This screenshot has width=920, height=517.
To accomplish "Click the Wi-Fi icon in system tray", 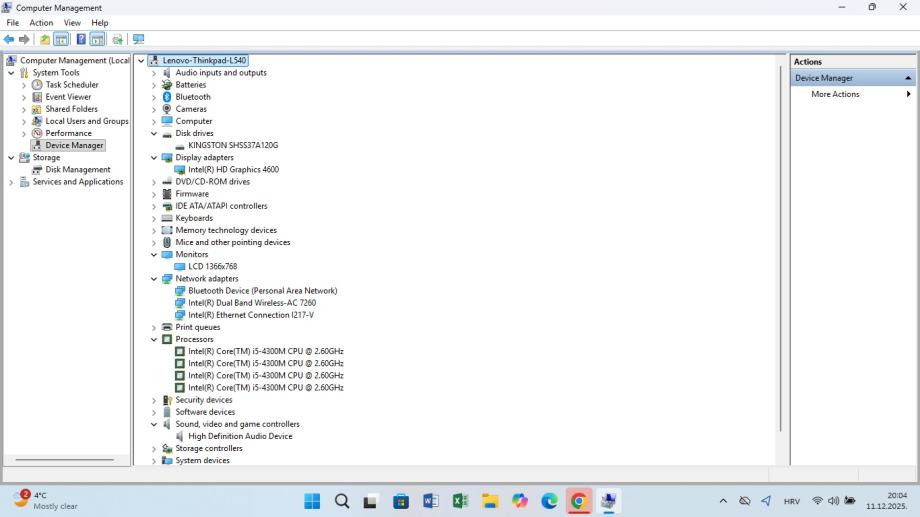I will coord(817,501).
